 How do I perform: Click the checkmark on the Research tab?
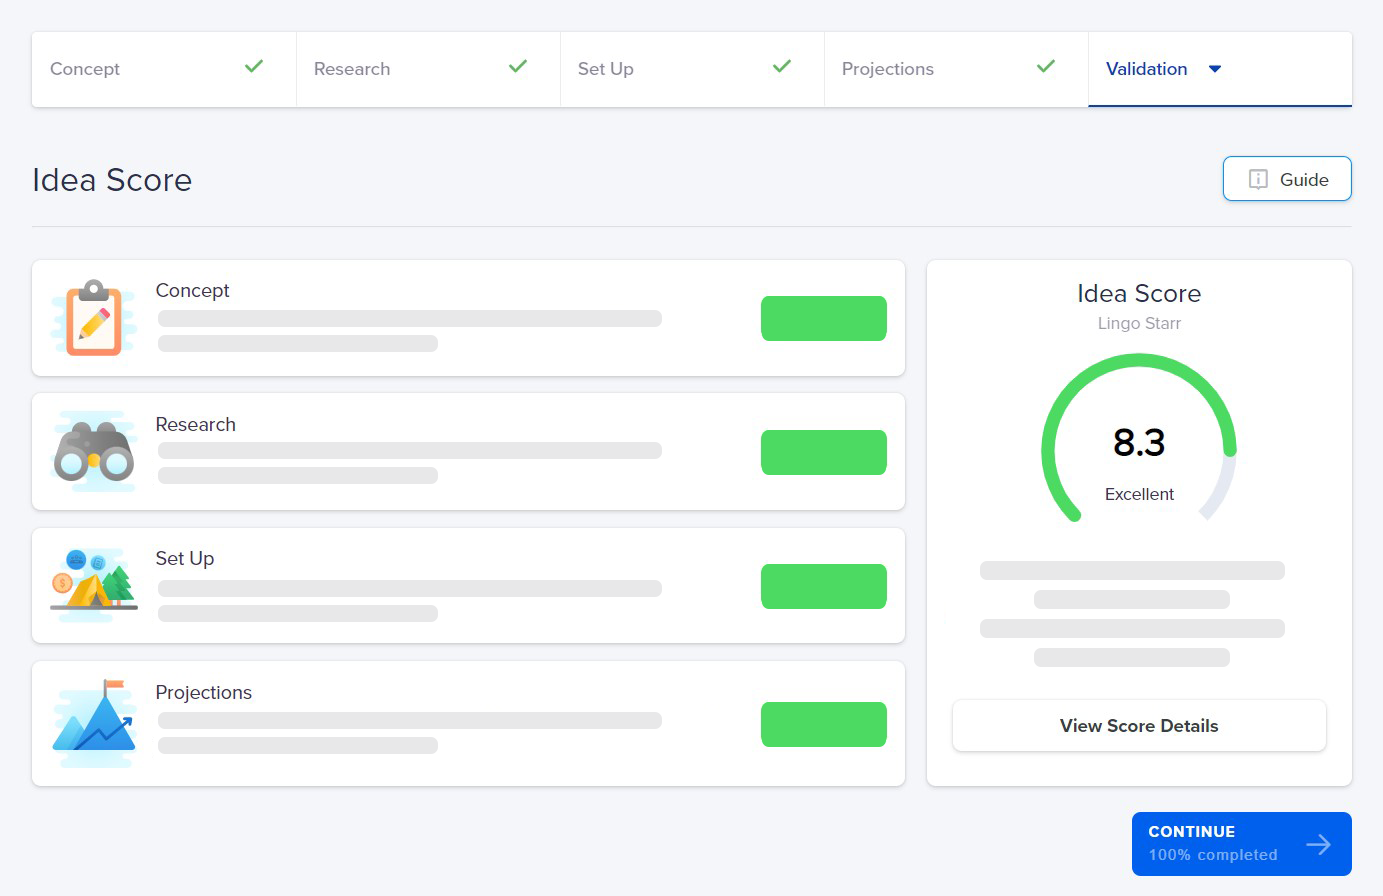point(518,67)
